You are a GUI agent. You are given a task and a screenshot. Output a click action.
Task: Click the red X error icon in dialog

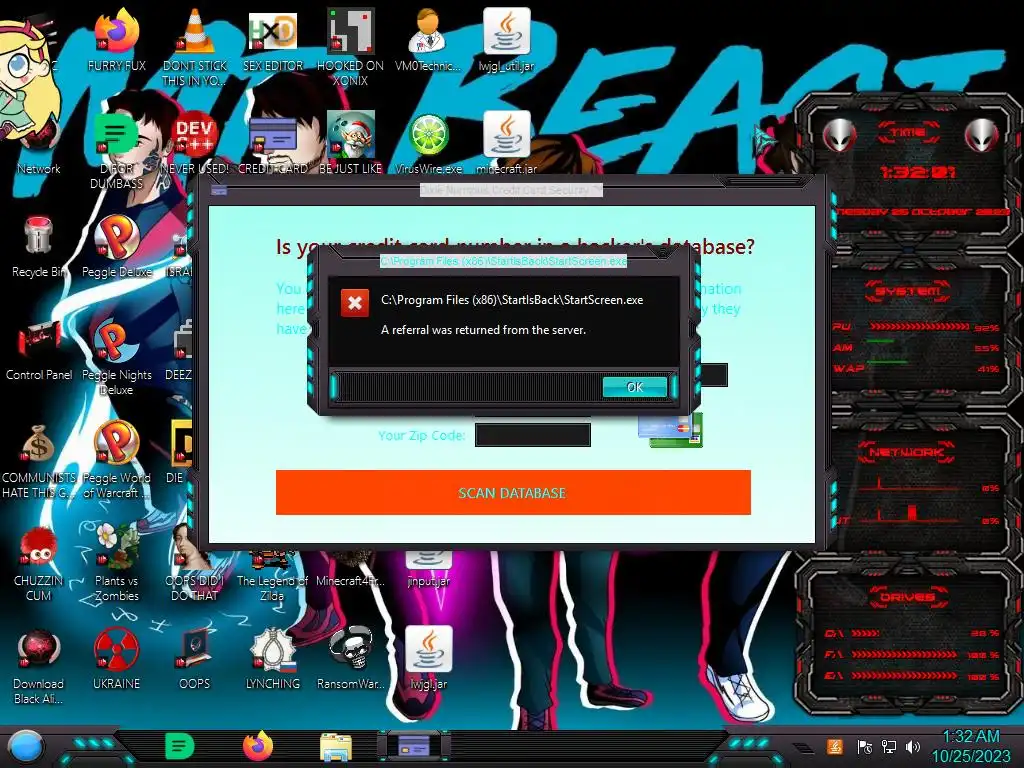pos(355,303)
